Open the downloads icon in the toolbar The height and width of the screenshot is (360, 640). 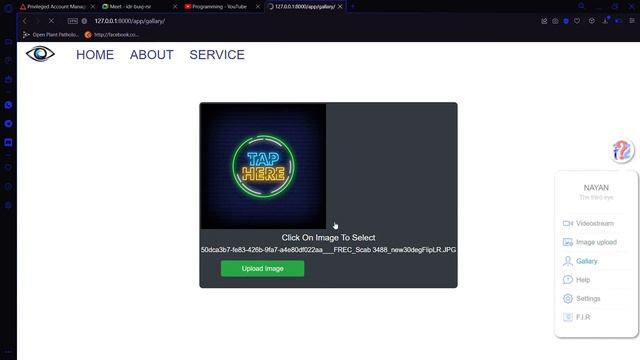pyautogui.click(x=605, y=20)
